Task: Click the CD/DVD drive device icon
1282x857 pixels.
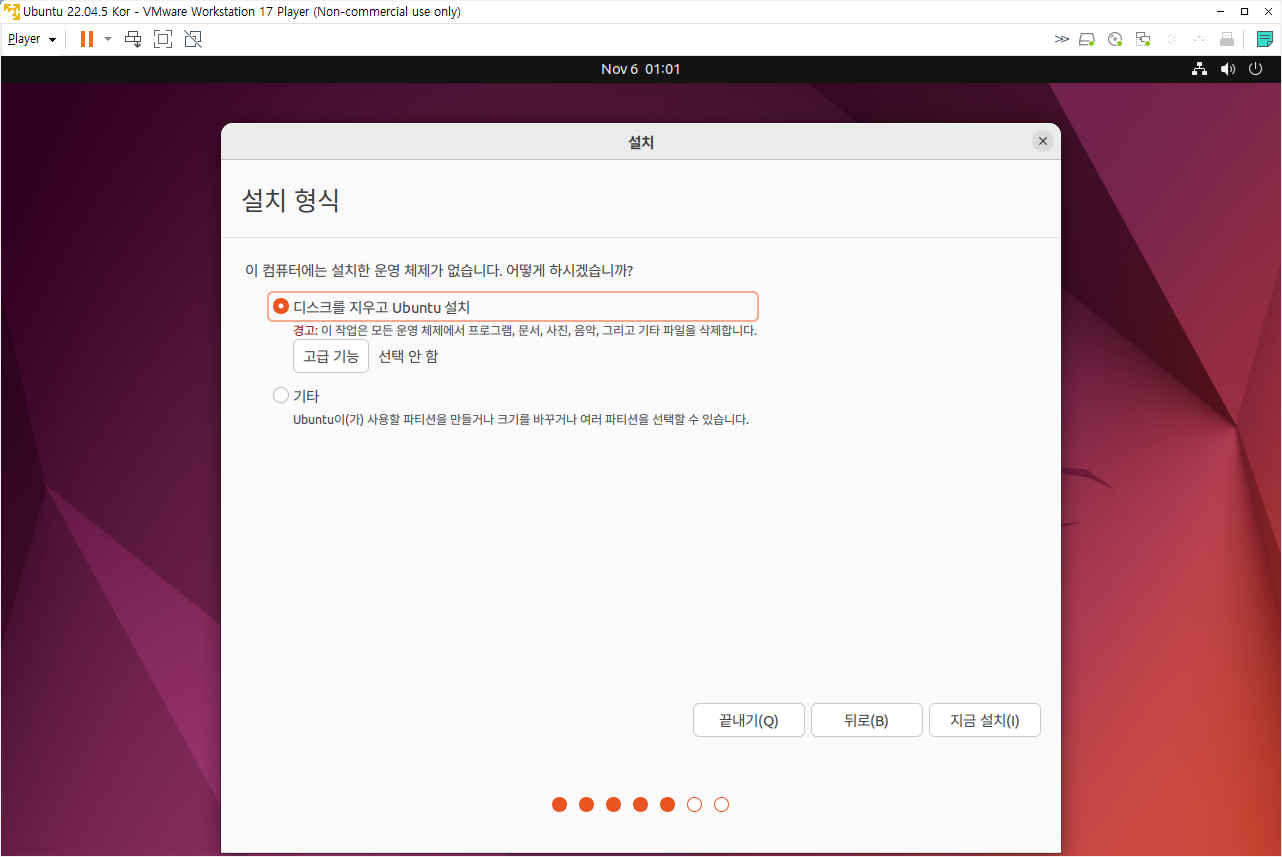Action: coord(1116,39)
